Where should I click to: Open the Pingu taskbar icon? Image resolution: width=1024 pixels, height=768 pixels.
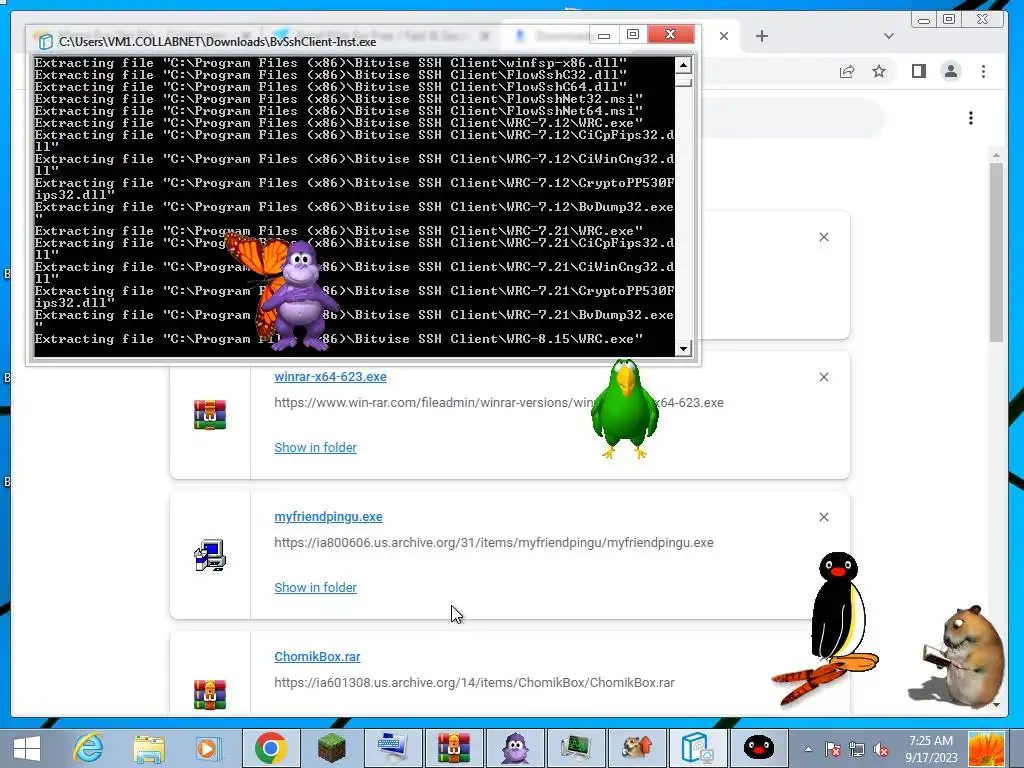758,747
